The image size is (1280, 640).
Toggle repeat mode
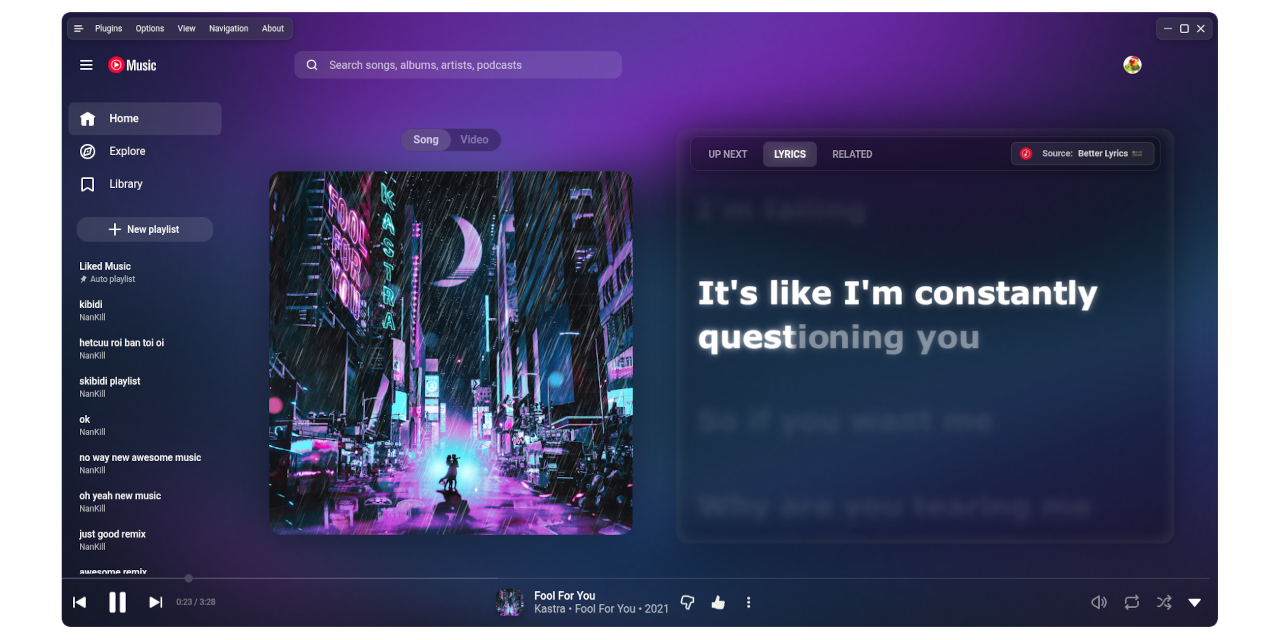1131,602
